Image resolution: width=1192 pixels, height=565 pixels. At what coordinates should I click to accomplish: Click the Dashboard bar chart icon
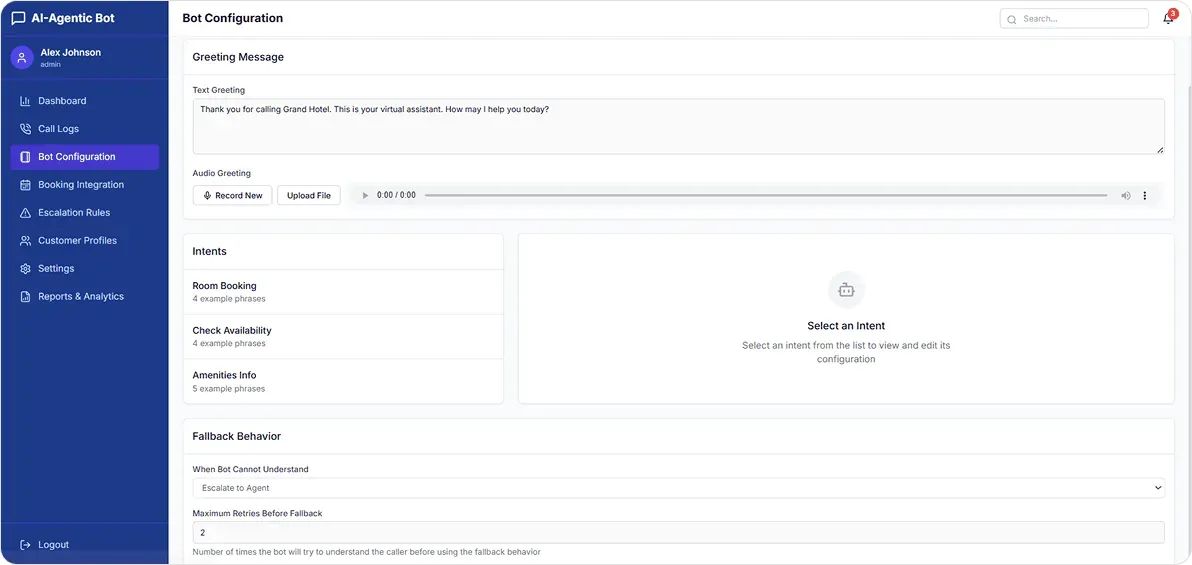click(25, 101)
